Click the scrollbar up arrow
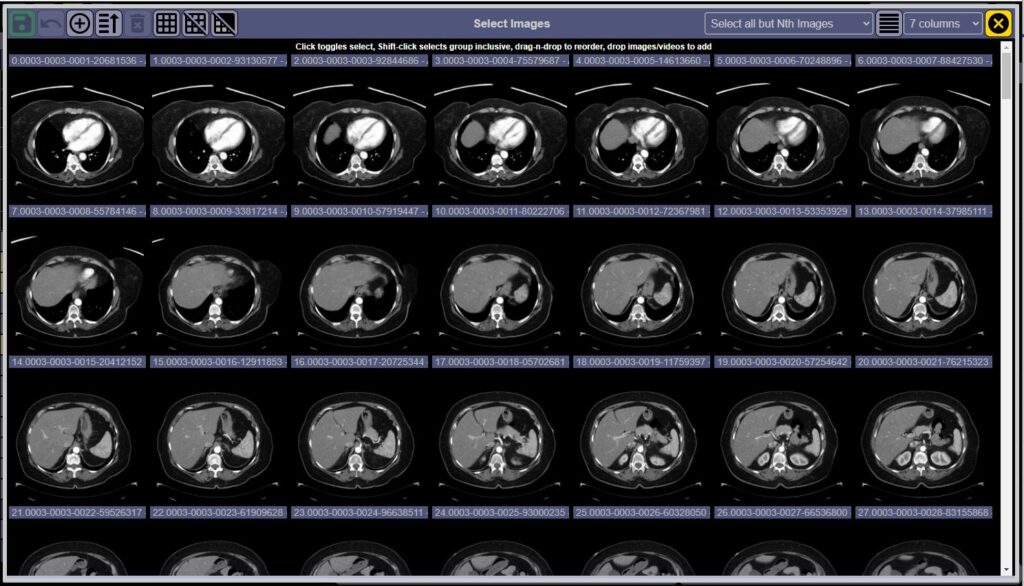The image size is (1024, 586). coord(1006,46)
